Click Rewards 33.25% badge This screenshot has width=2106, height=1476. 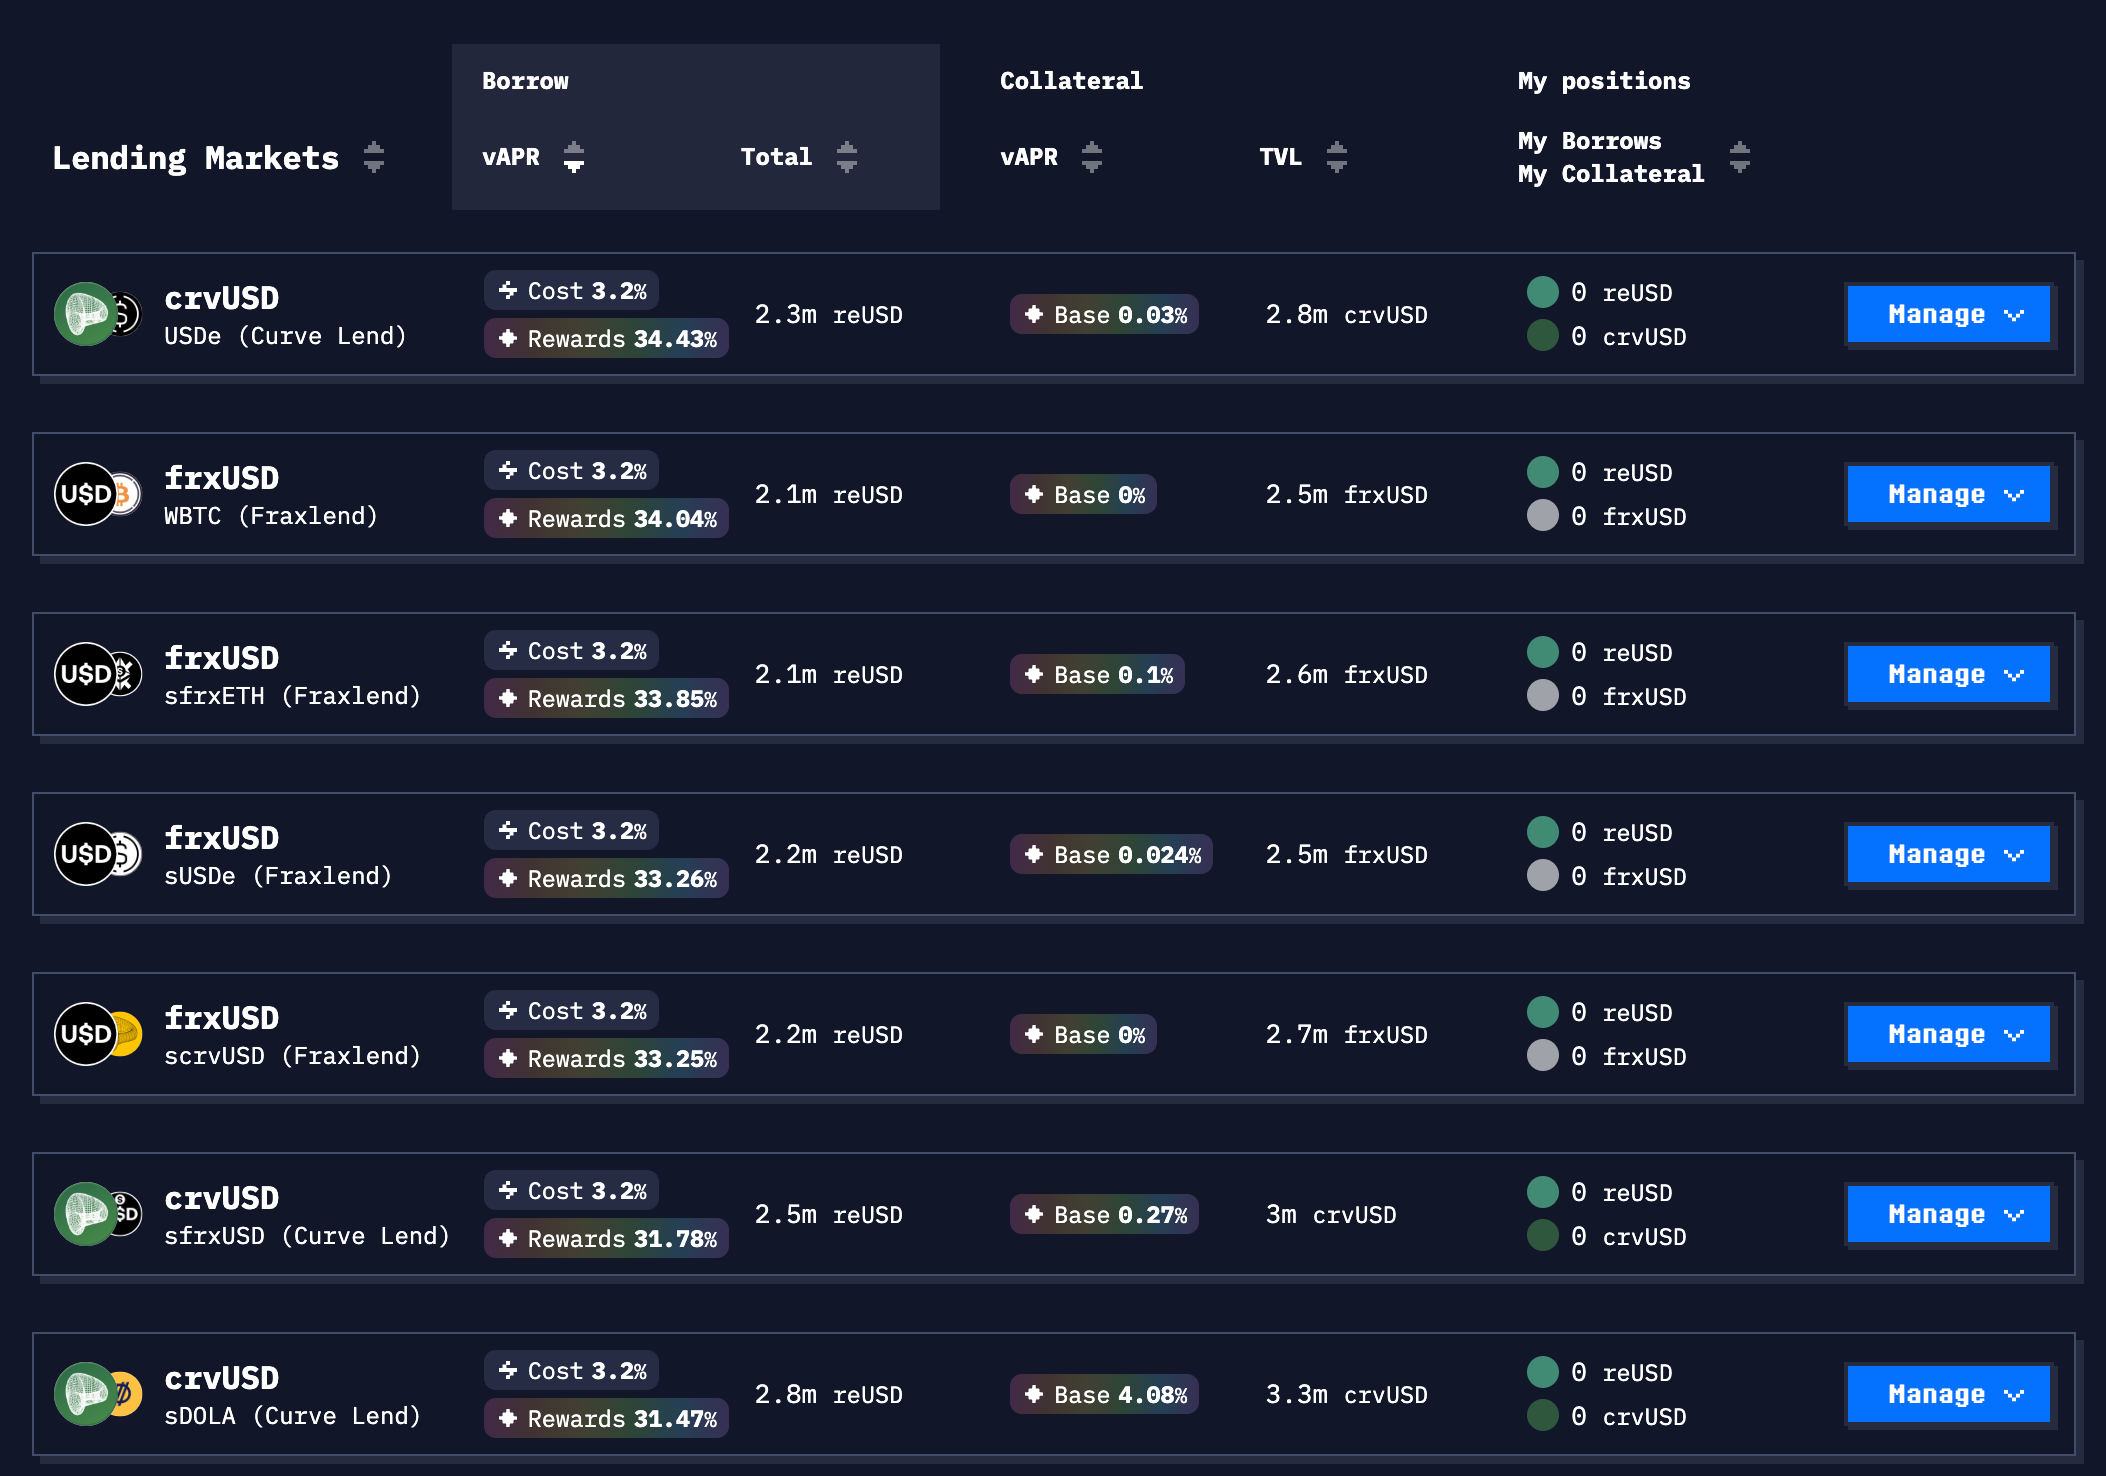click(607, 1058)
